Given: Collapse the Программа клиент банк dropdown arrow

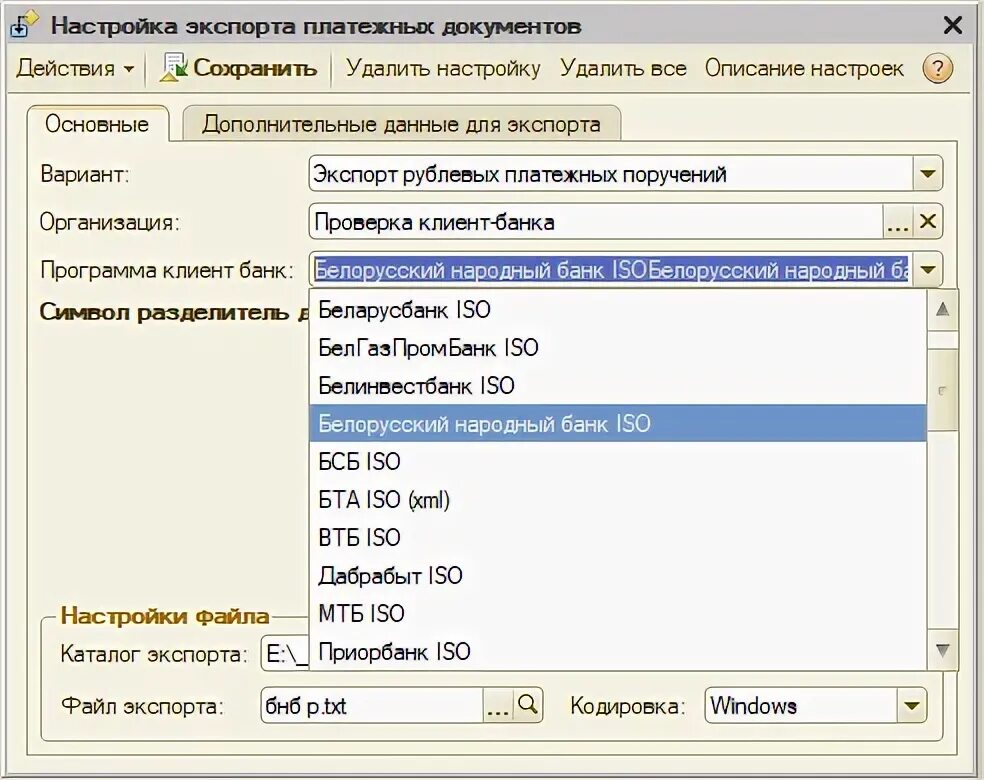Looking at the screenshot, I should click(928, 270).
